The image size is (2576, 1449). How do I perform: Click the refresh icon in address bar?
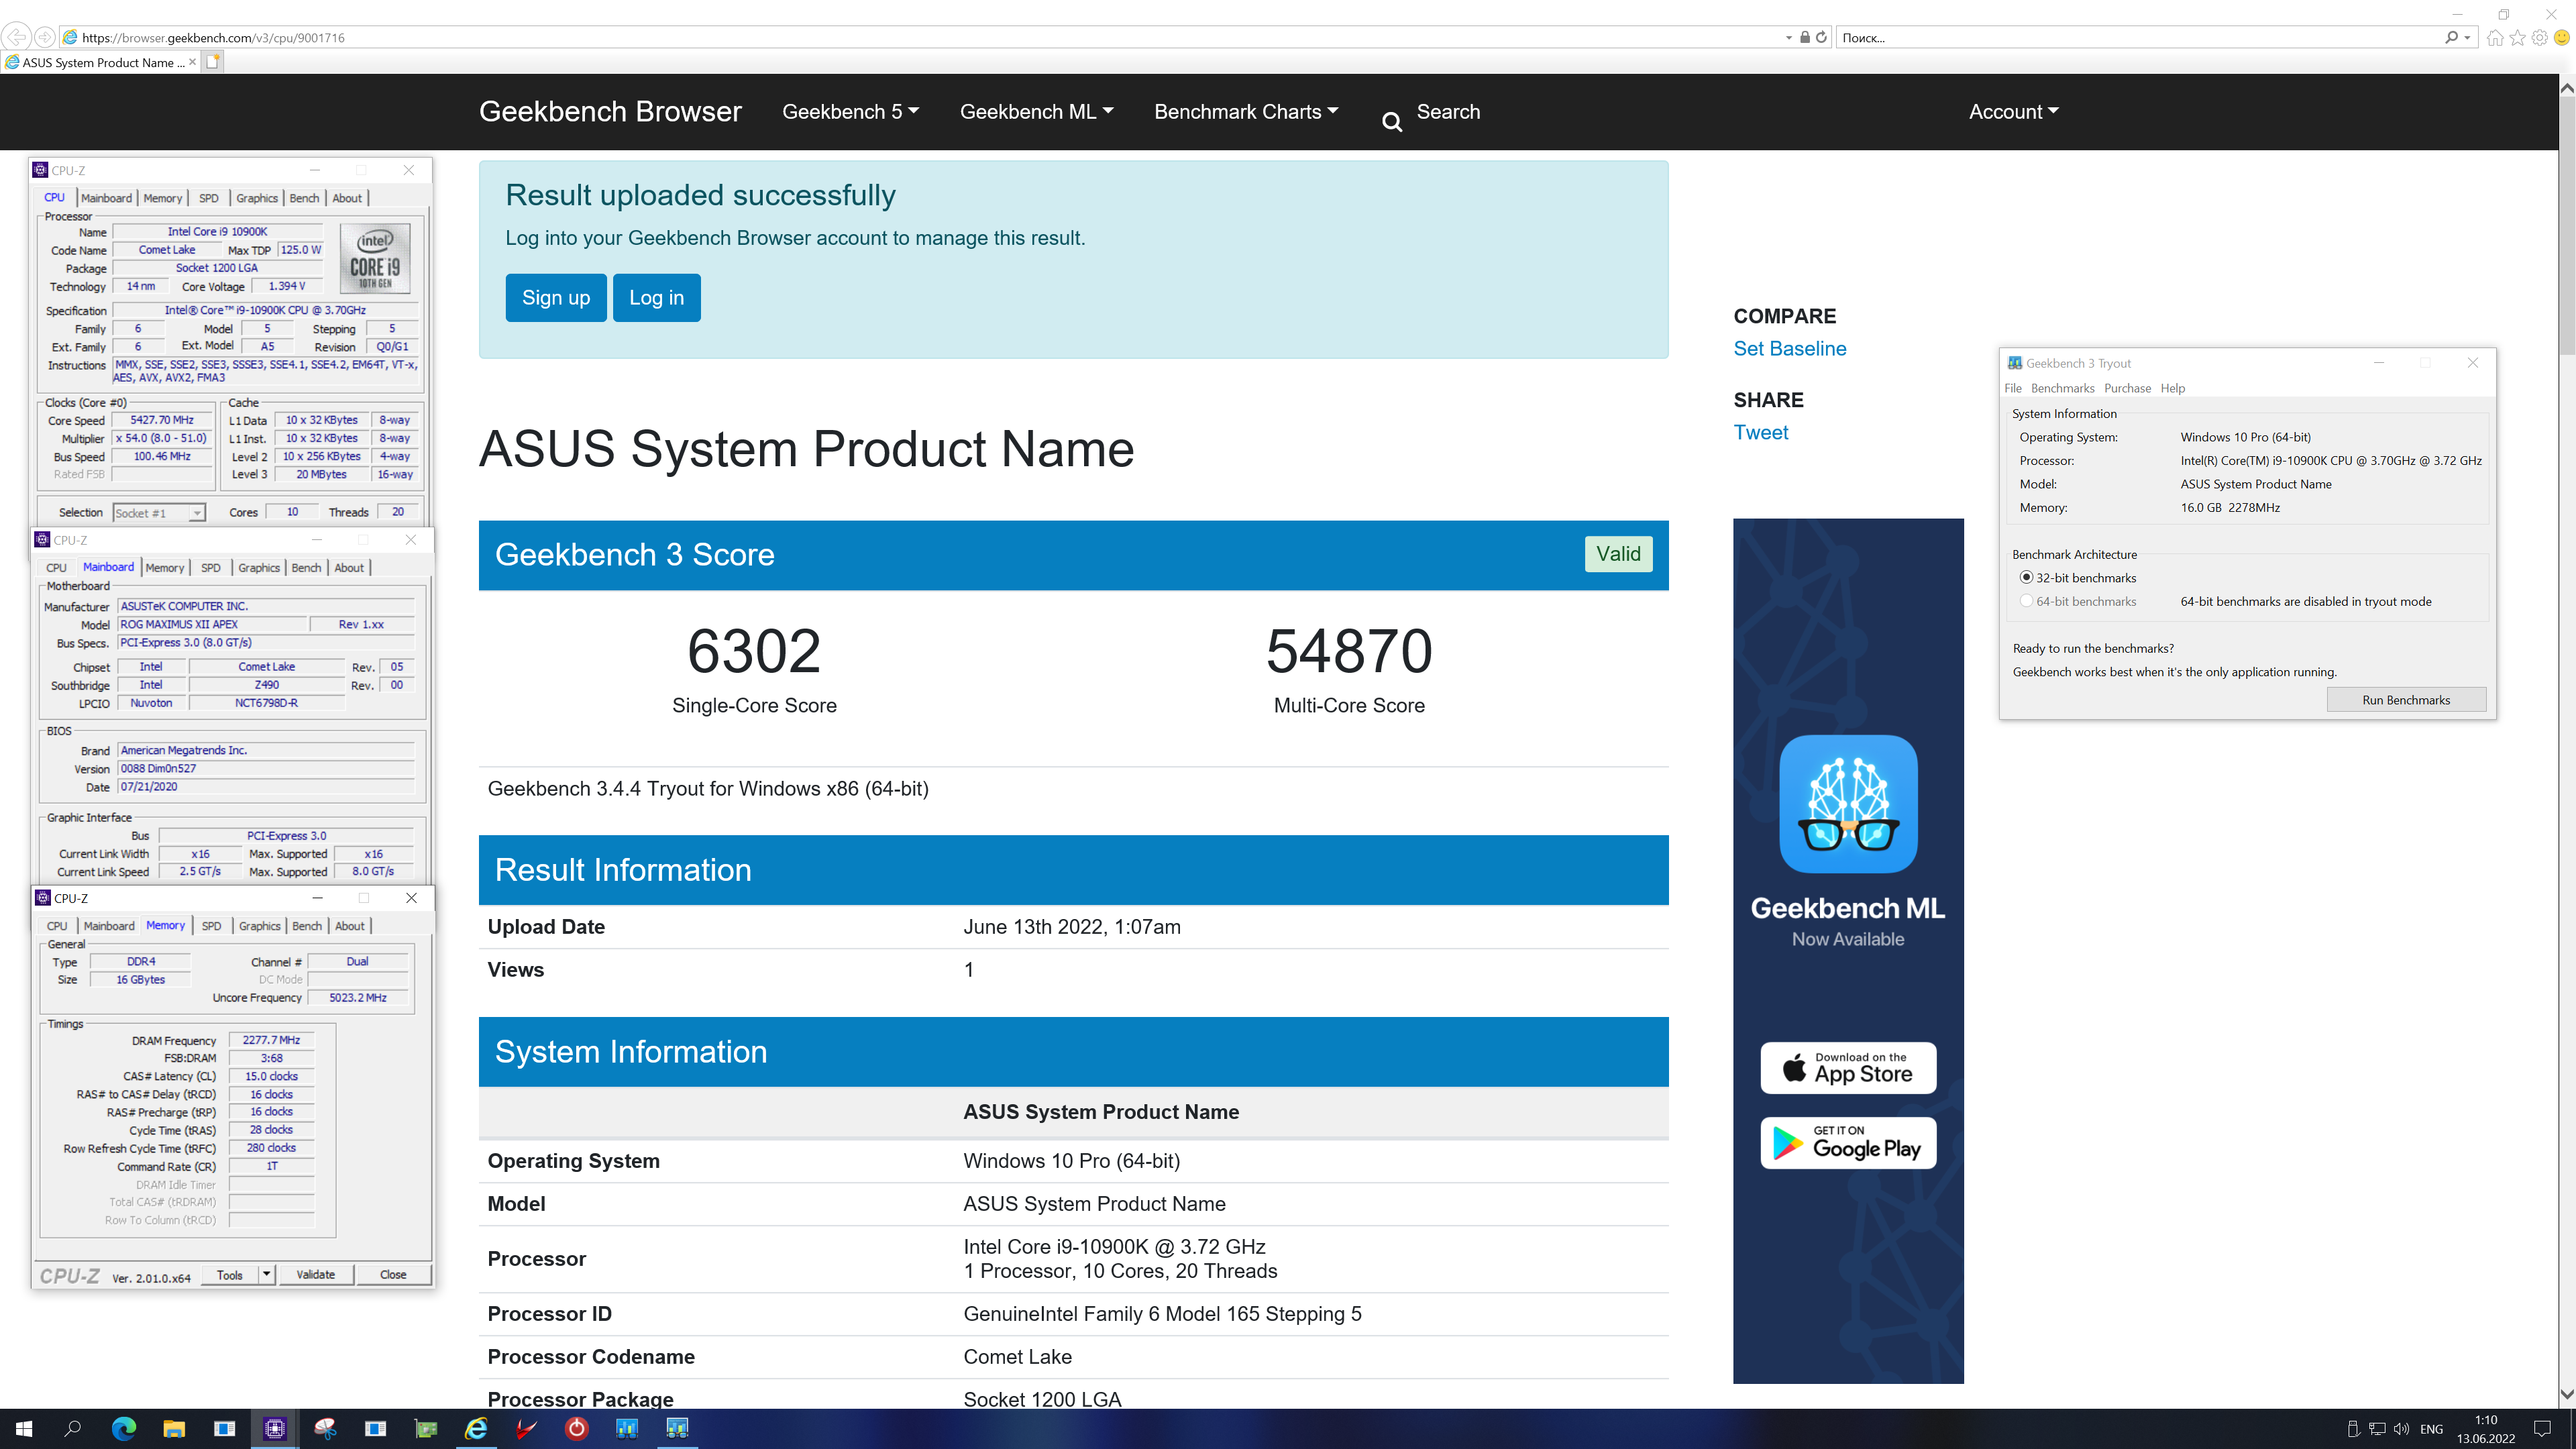tap(1821, 37)
